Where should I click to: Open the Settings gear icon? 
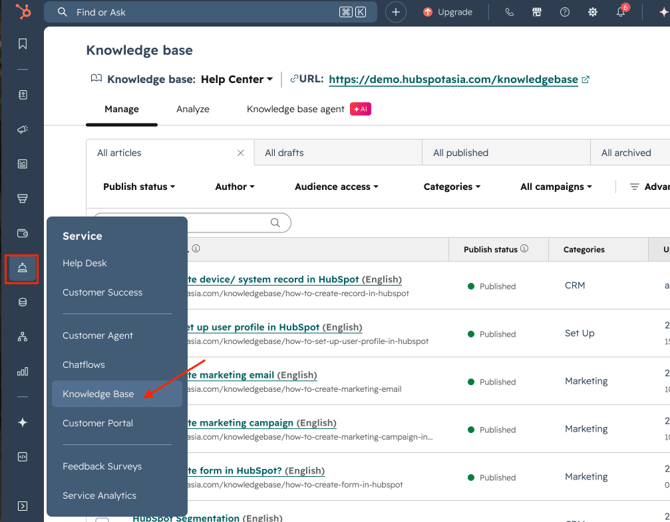[593, 12]
